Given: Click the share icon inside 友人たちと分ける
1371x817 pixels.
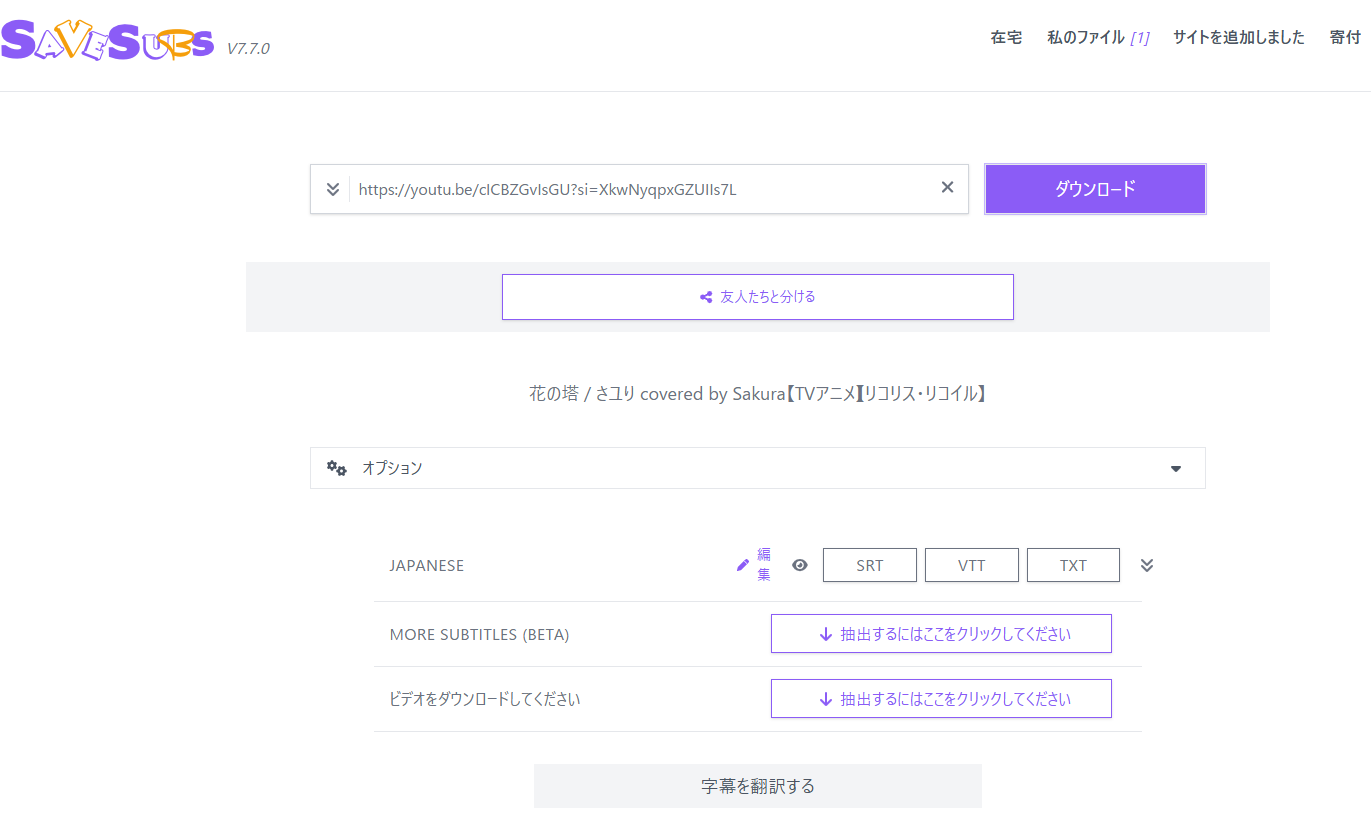Looking at the screenshot, I should tap(707, 296).
